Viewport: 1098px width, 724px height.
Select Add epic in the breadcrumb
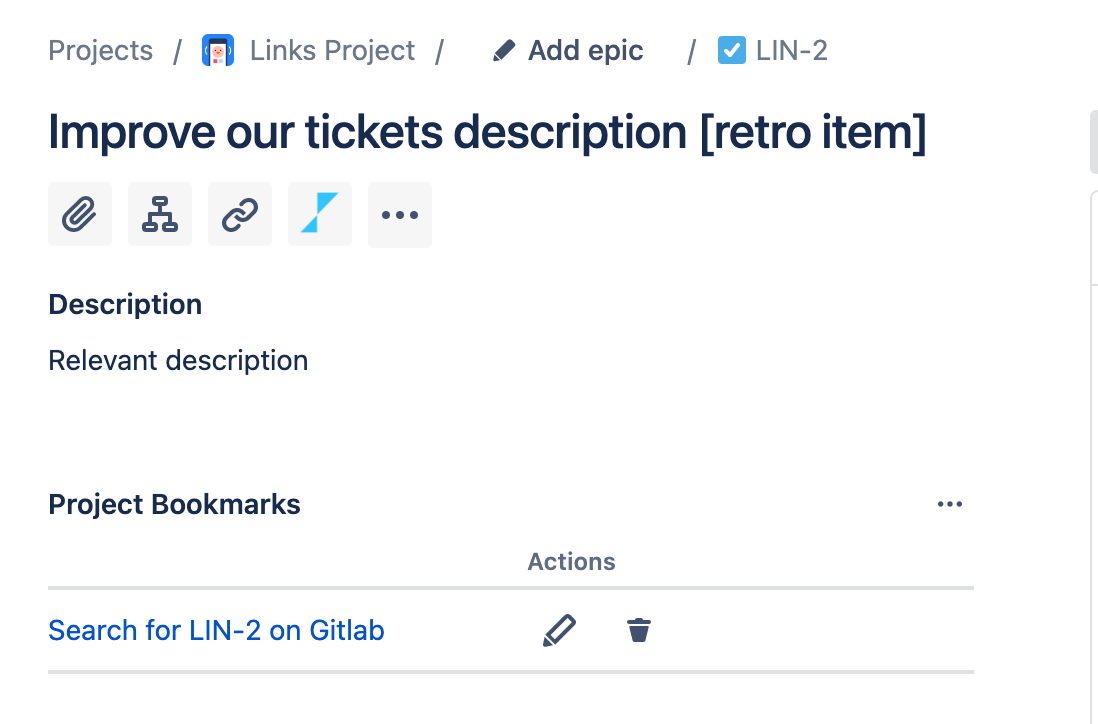coord(585,50)
